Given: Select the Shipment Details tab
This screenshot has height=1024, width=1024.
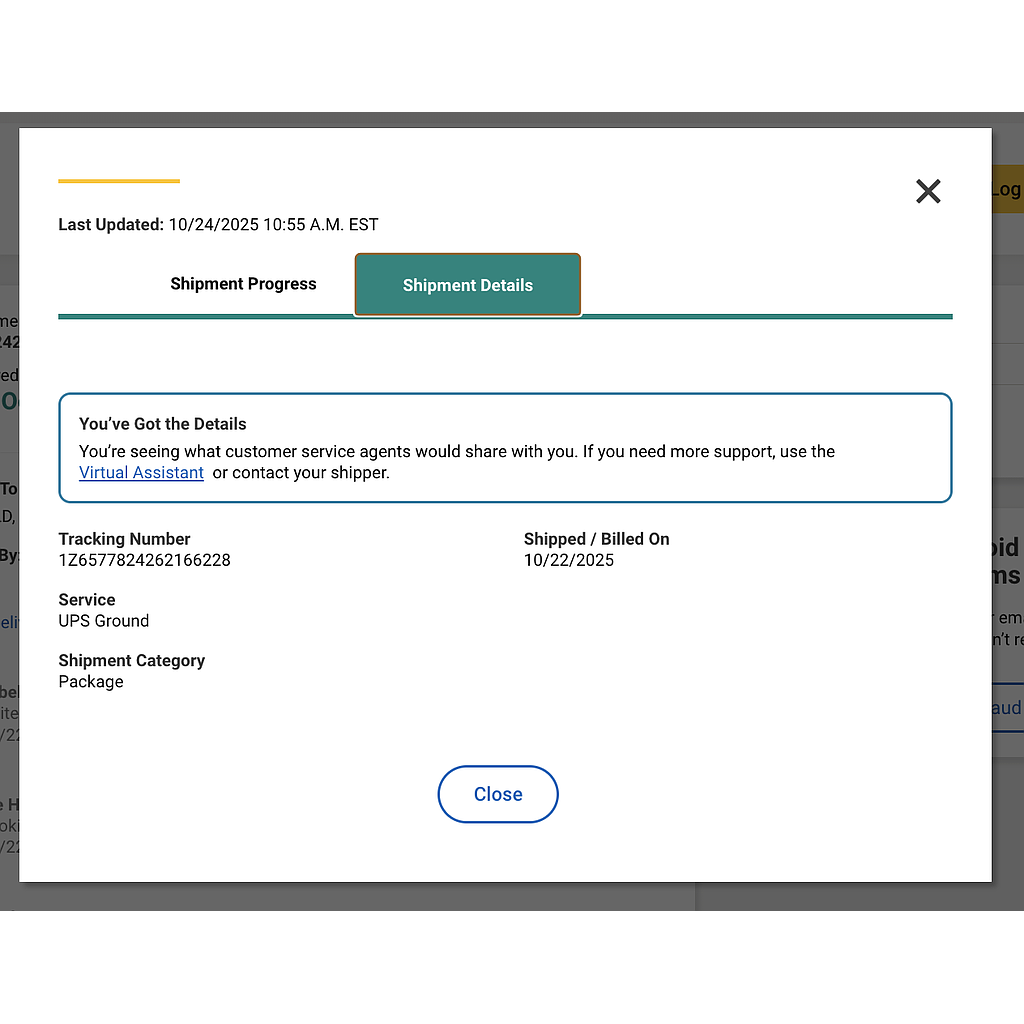Looking at the screenshot, I should 467,285.
